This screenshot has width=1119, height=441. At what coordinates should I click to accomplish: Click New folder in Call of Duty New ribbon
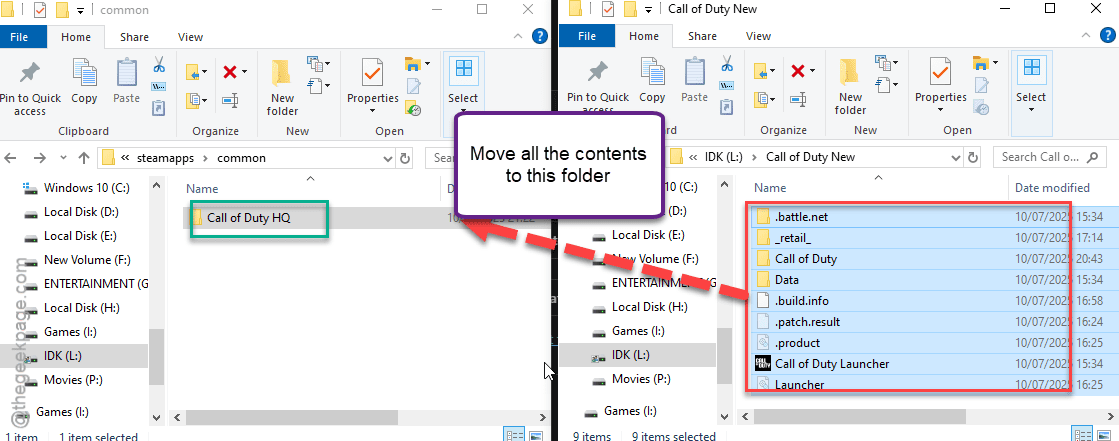coord(850,86)
